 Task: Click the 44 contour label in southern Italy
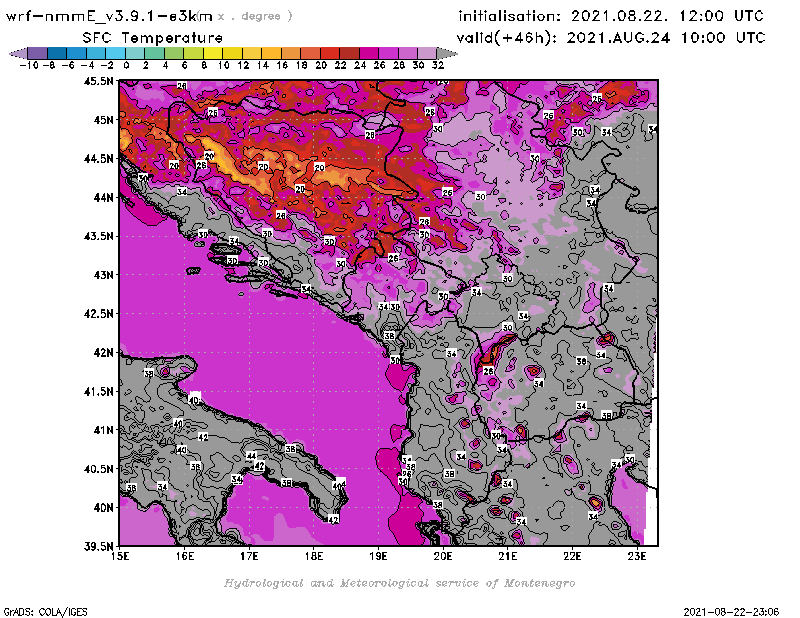coord(252,456)
